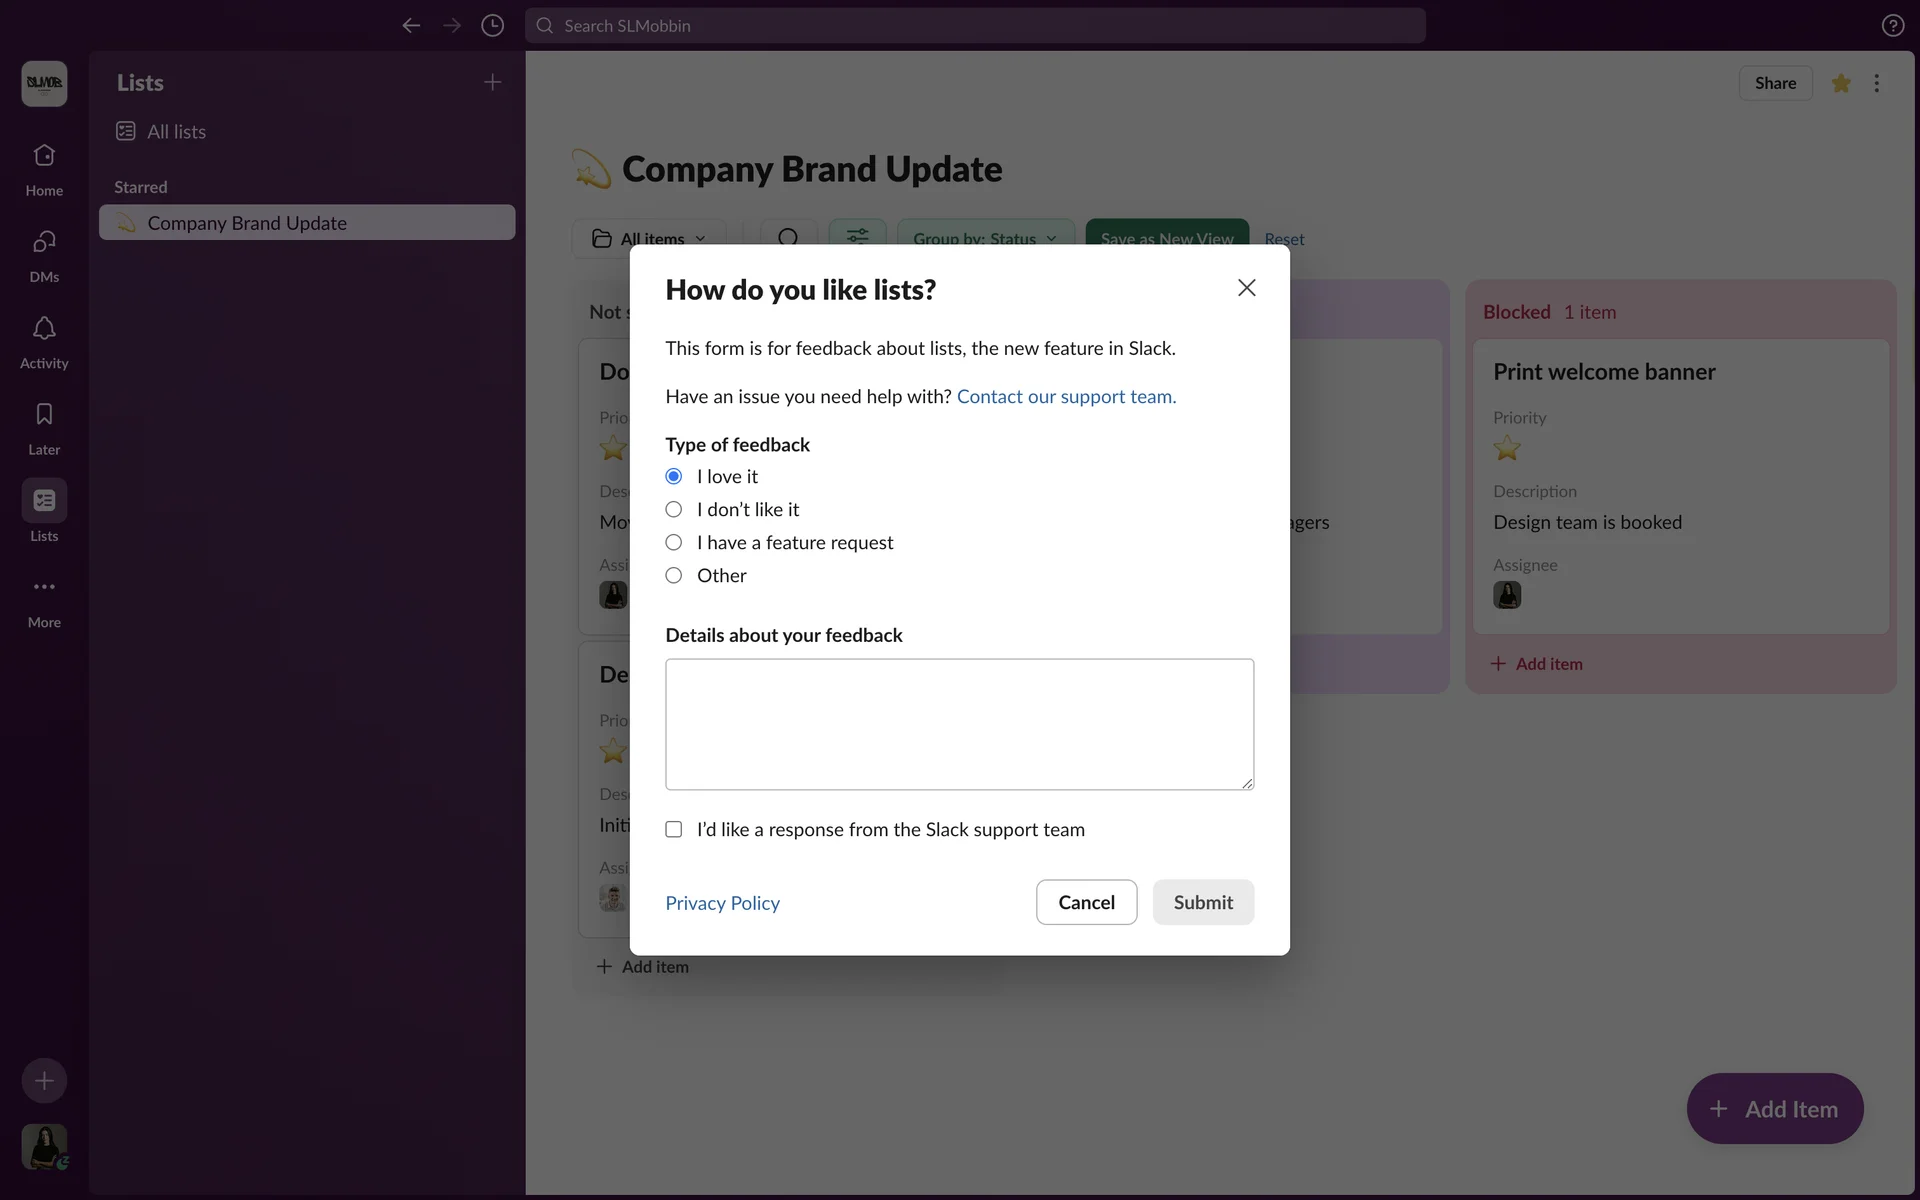
Task: Open the Group by: Status dropdown
Action: tap(984, 238)
